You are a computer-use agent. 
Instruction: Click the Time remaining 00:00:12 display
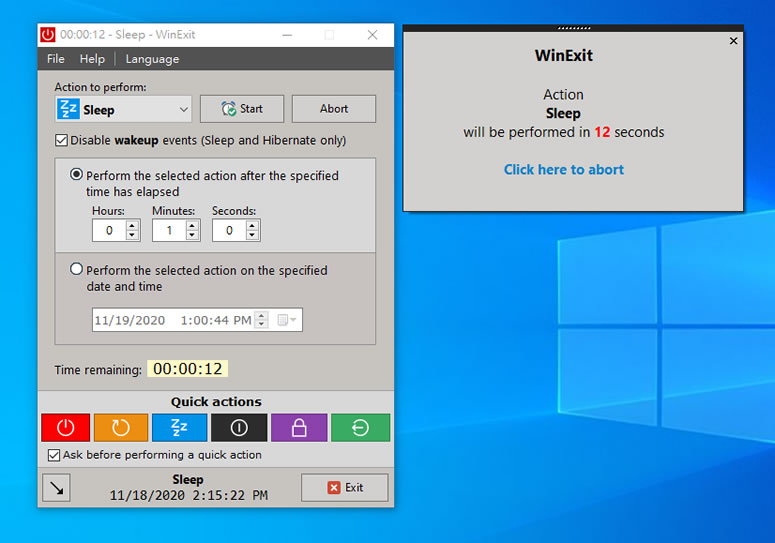click(187, 369)
